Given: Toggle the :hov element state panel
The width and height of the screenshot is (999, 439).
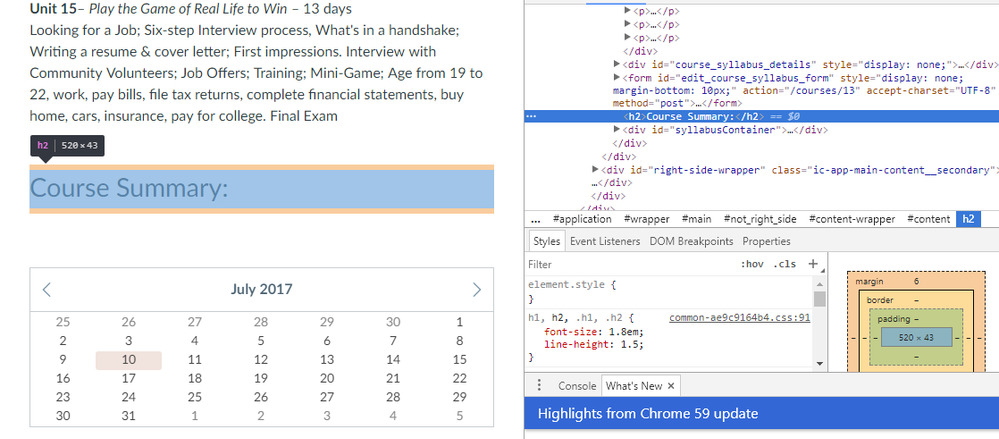Looking at the screenshot, I should (x=750, y=265).
